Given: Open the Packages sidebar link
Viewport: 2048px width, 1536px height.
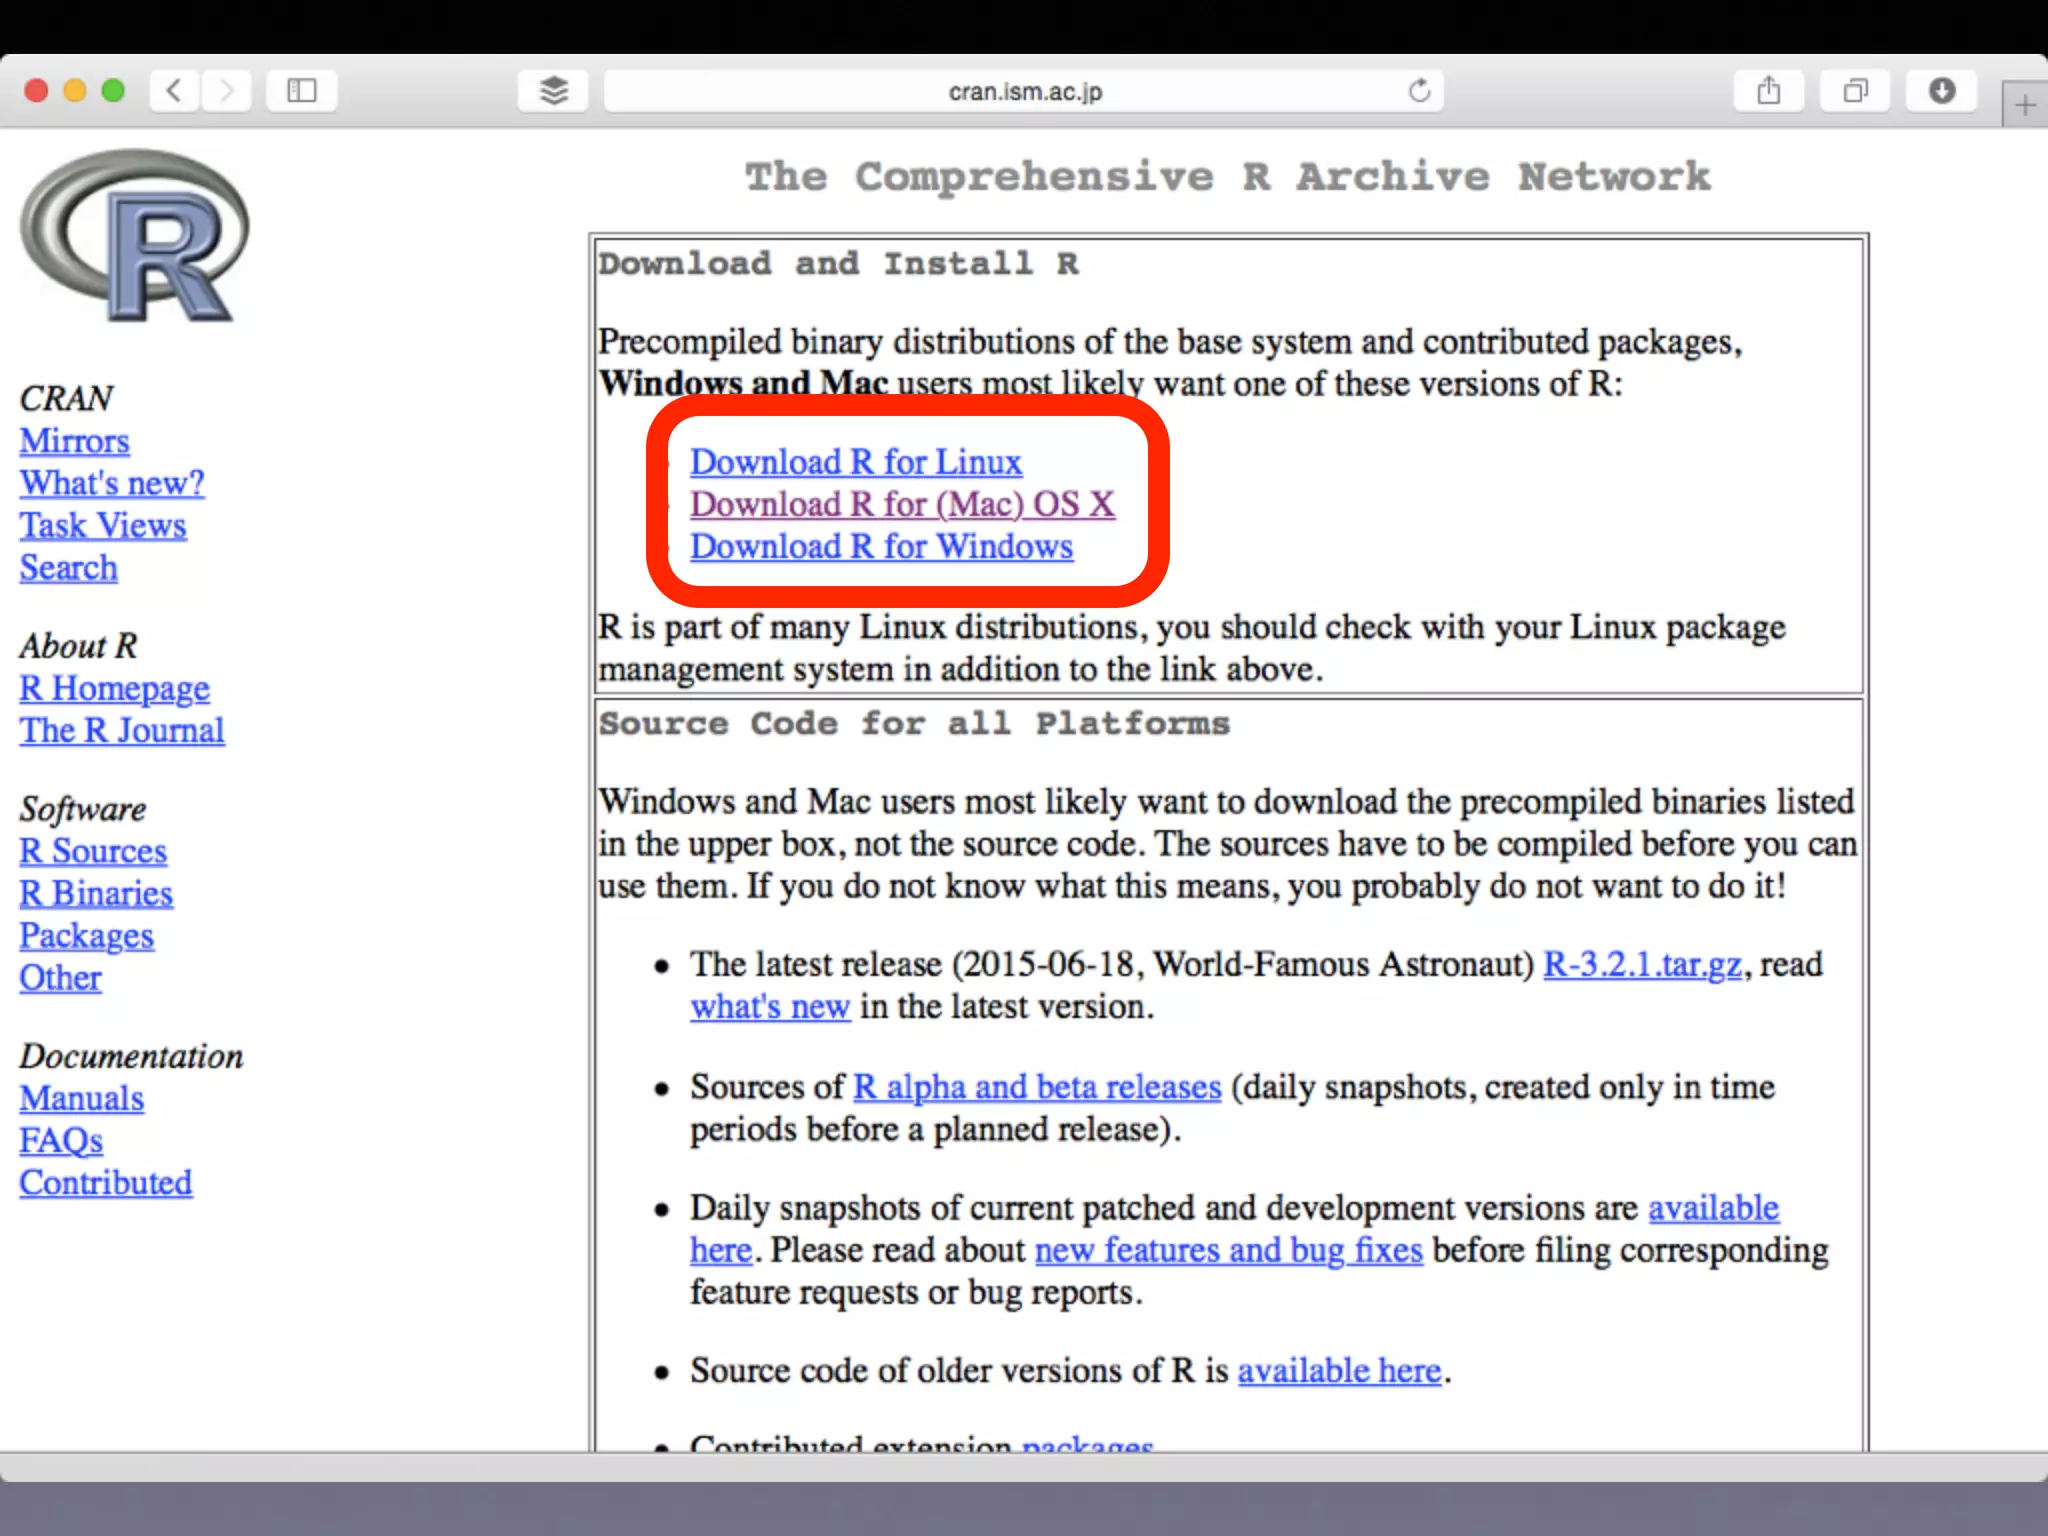Looking at the screenshot, I should (87, 936).
